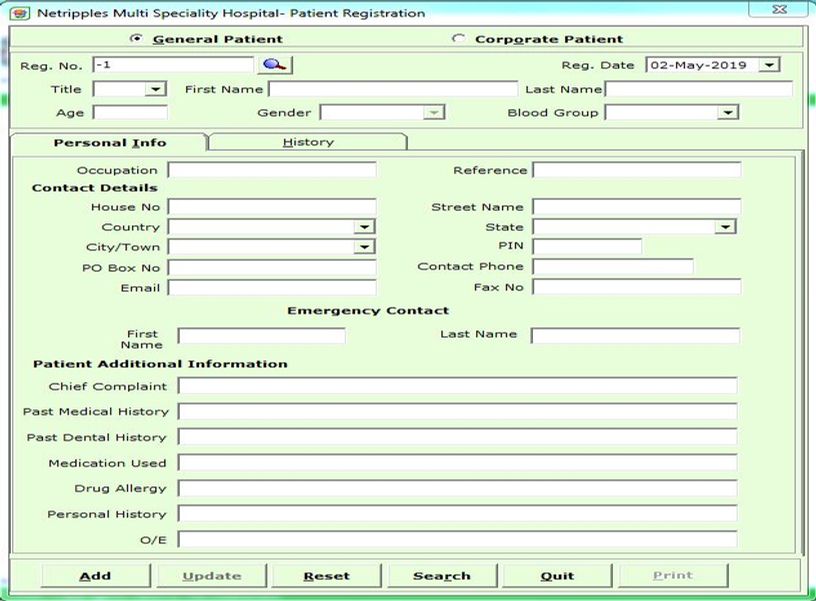Switch to the Personal Info tab
The image size is (816, 601).
(x=109, y=143)
